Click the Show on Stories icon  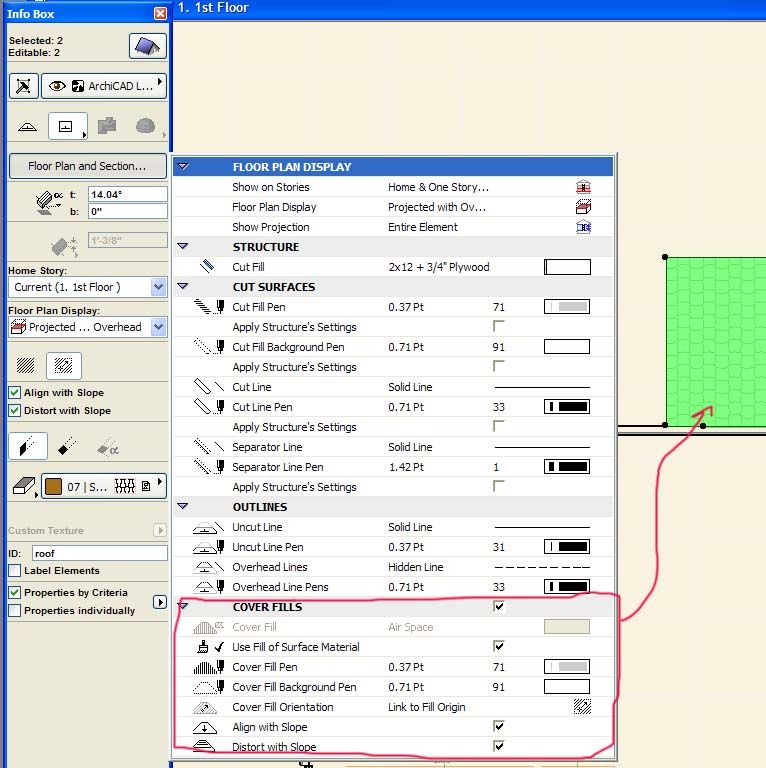tap(583, 187)
